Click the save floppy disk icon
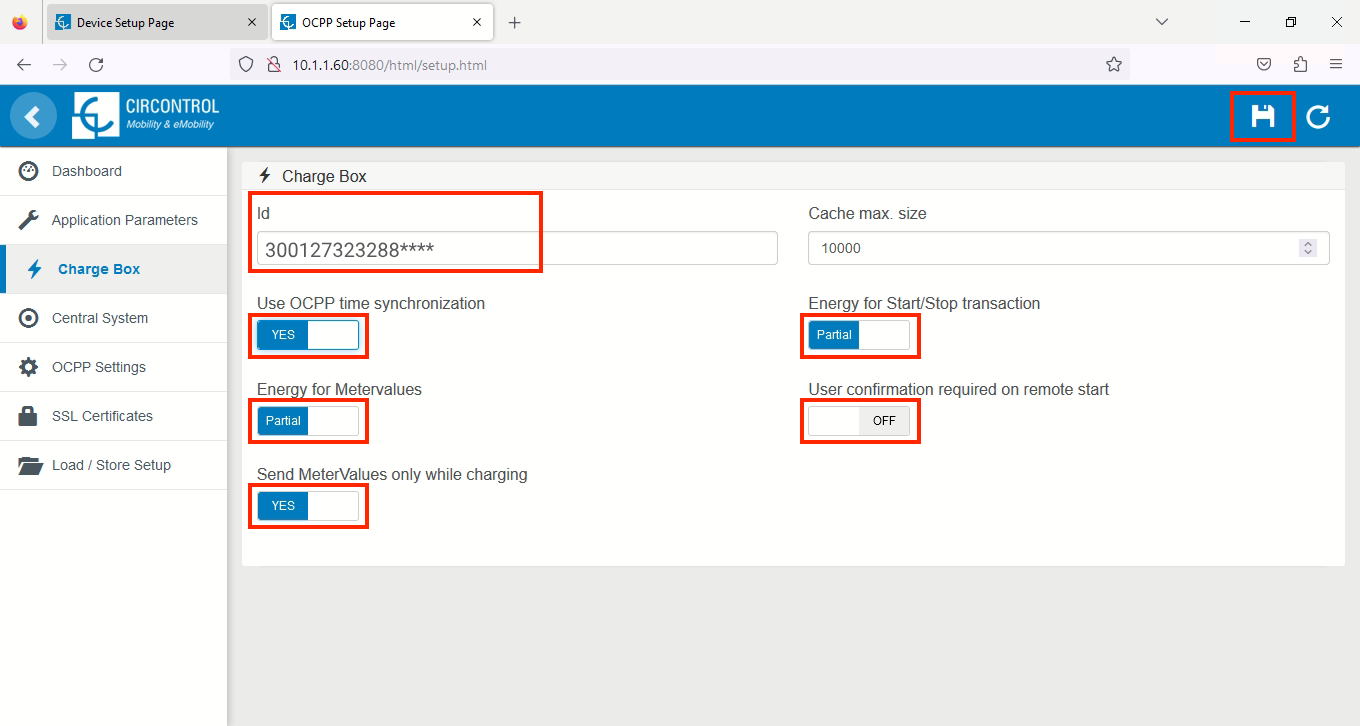This screenshot has height=726, width=1360. 1262,116
